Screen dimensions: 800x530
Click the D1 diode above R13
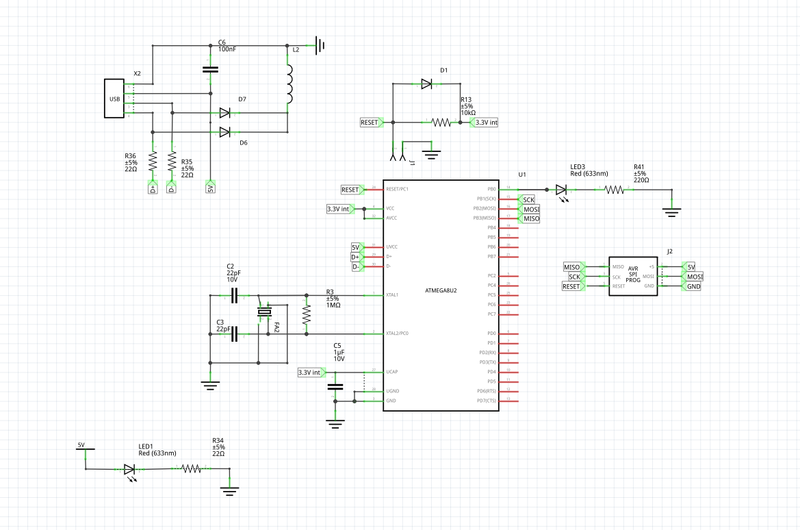pyautogui.click(x=427, y=85)
